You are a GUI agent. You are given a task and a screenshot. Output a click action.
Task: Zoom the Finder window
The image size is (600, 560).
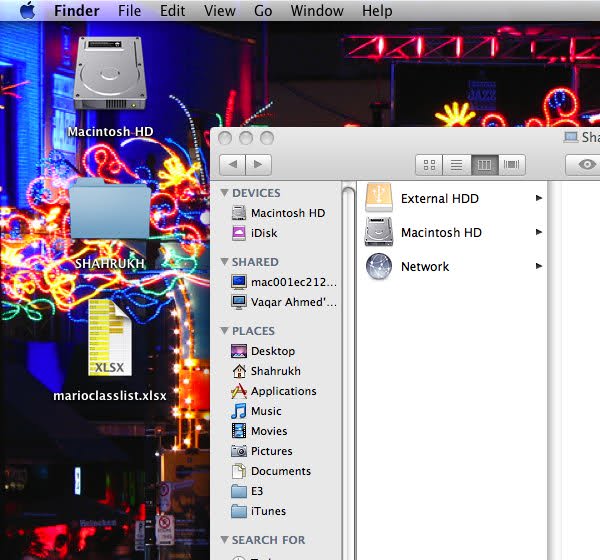(x=267, y=138)
